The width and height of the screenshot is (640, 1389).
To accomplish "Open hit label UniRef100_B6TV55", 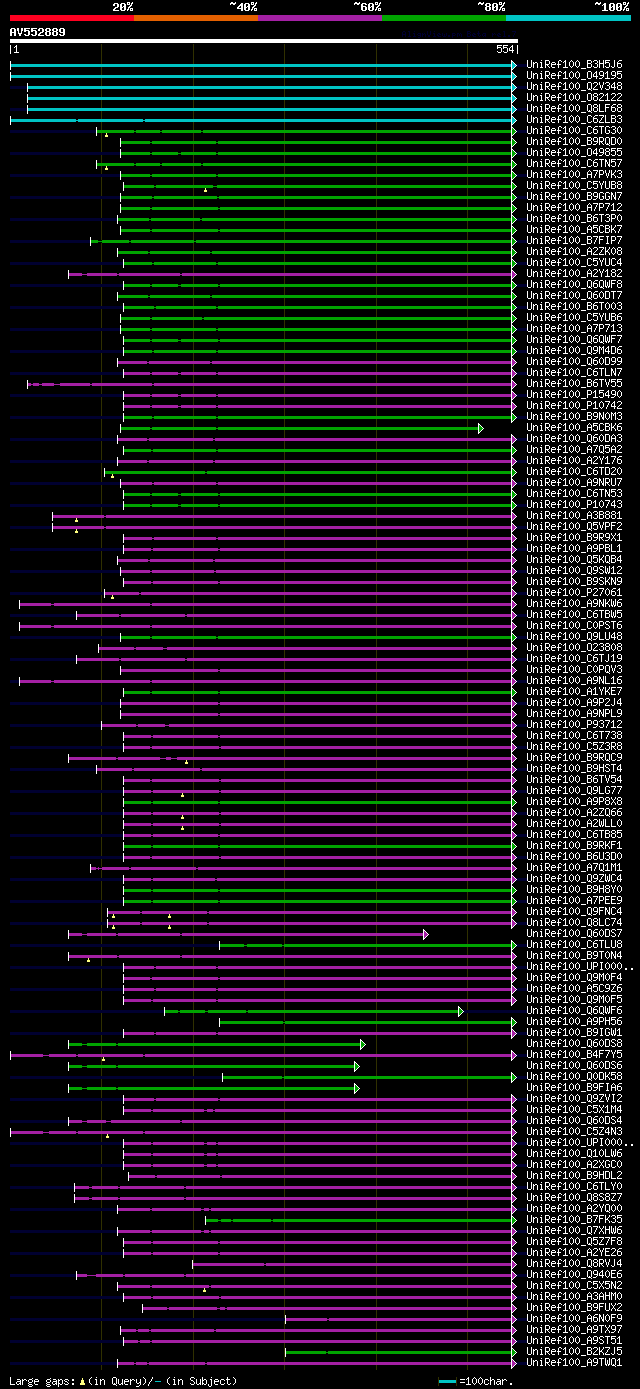I will tap(574, 384).
